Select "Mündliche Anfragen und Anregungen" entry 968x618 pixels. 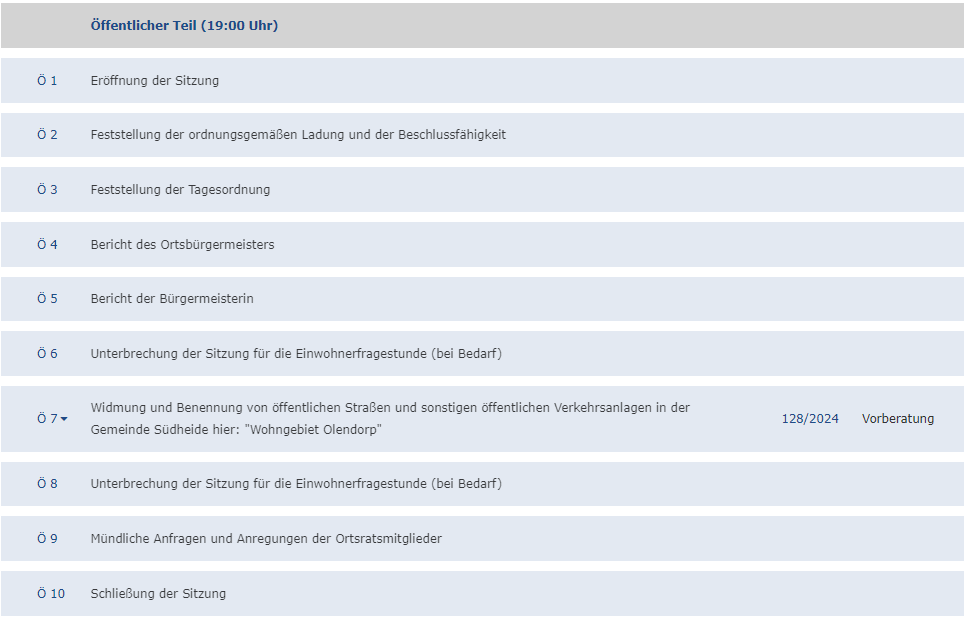pos(266,539)
